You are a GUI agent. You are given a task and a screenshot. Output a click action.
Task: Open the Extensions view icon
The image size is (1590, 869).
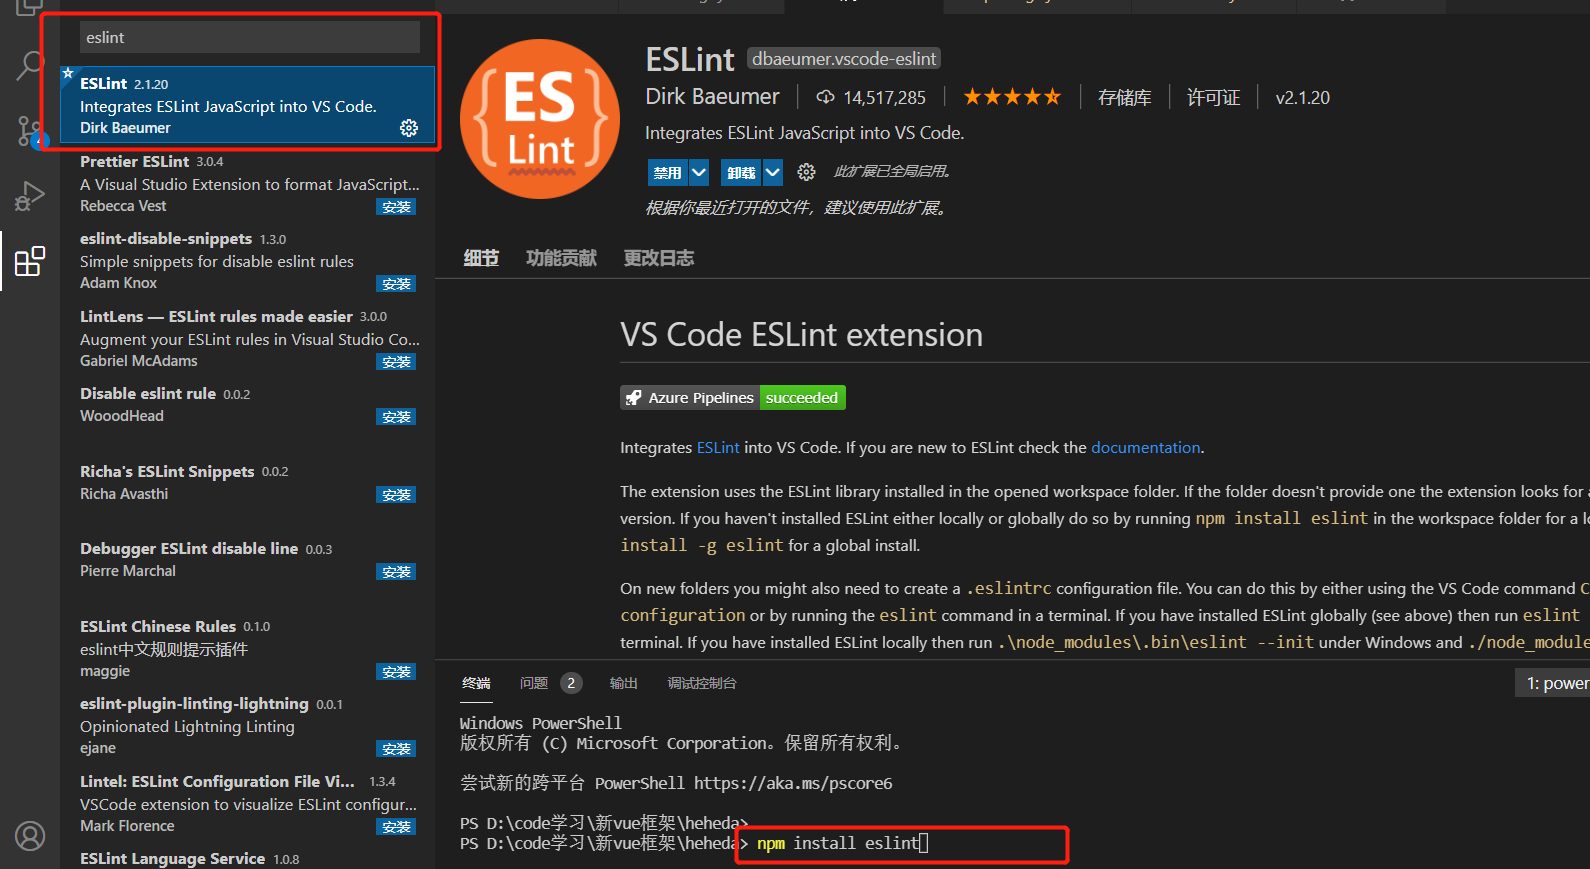[29, 261]
